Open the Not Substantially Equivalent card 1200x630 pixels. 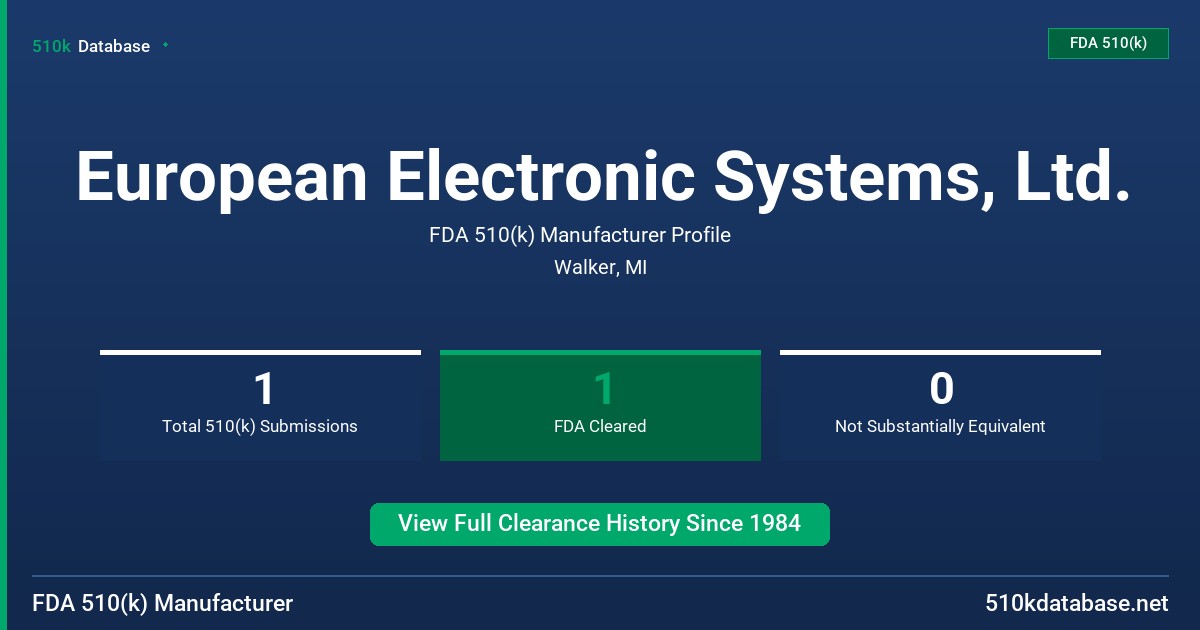pos(940,405)
